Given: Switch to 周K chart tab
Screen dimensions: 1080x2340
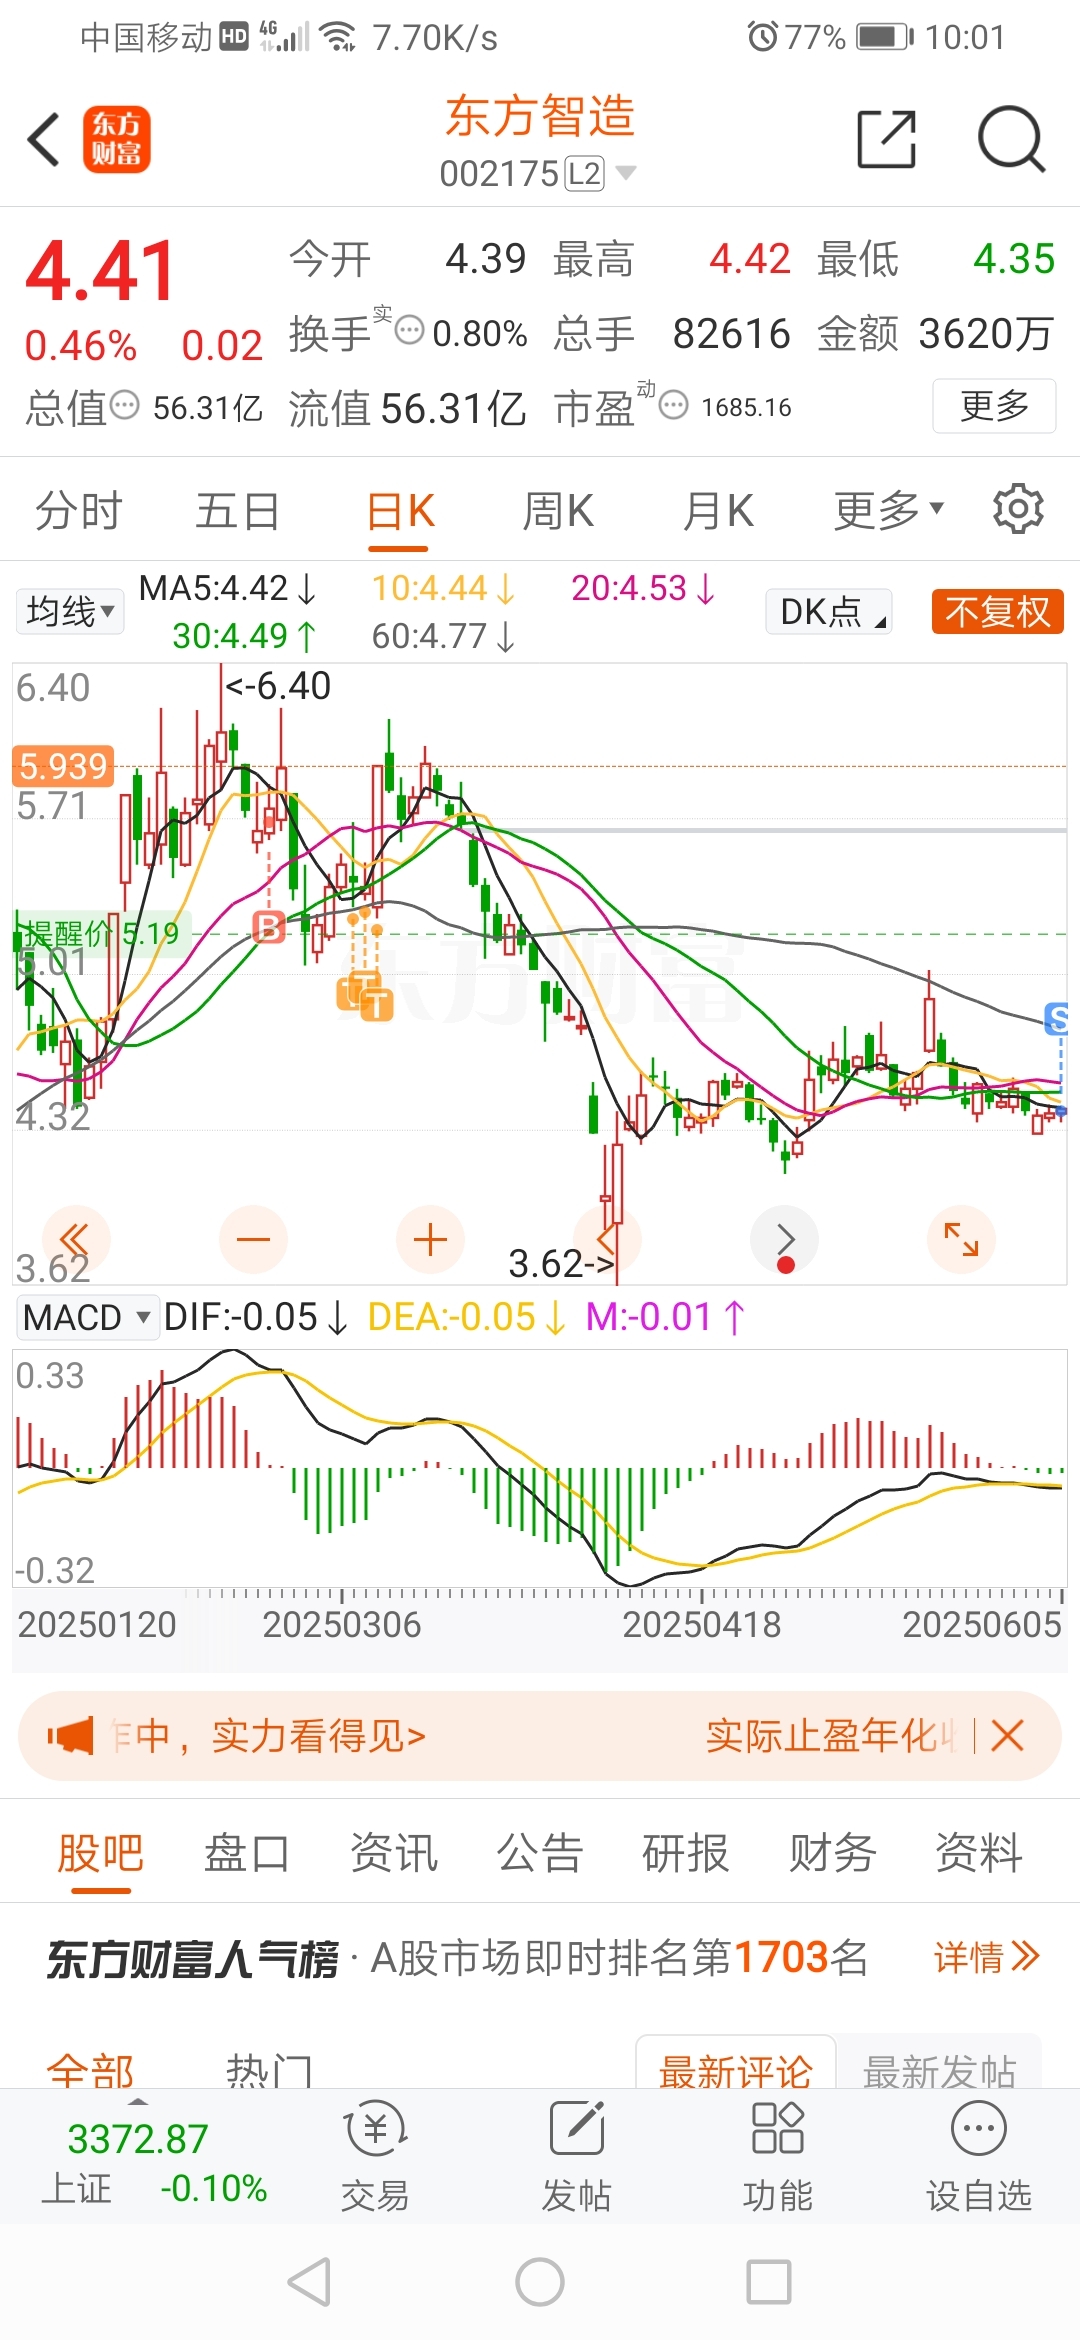Looking at the screenshot, I should coord(558,510).
